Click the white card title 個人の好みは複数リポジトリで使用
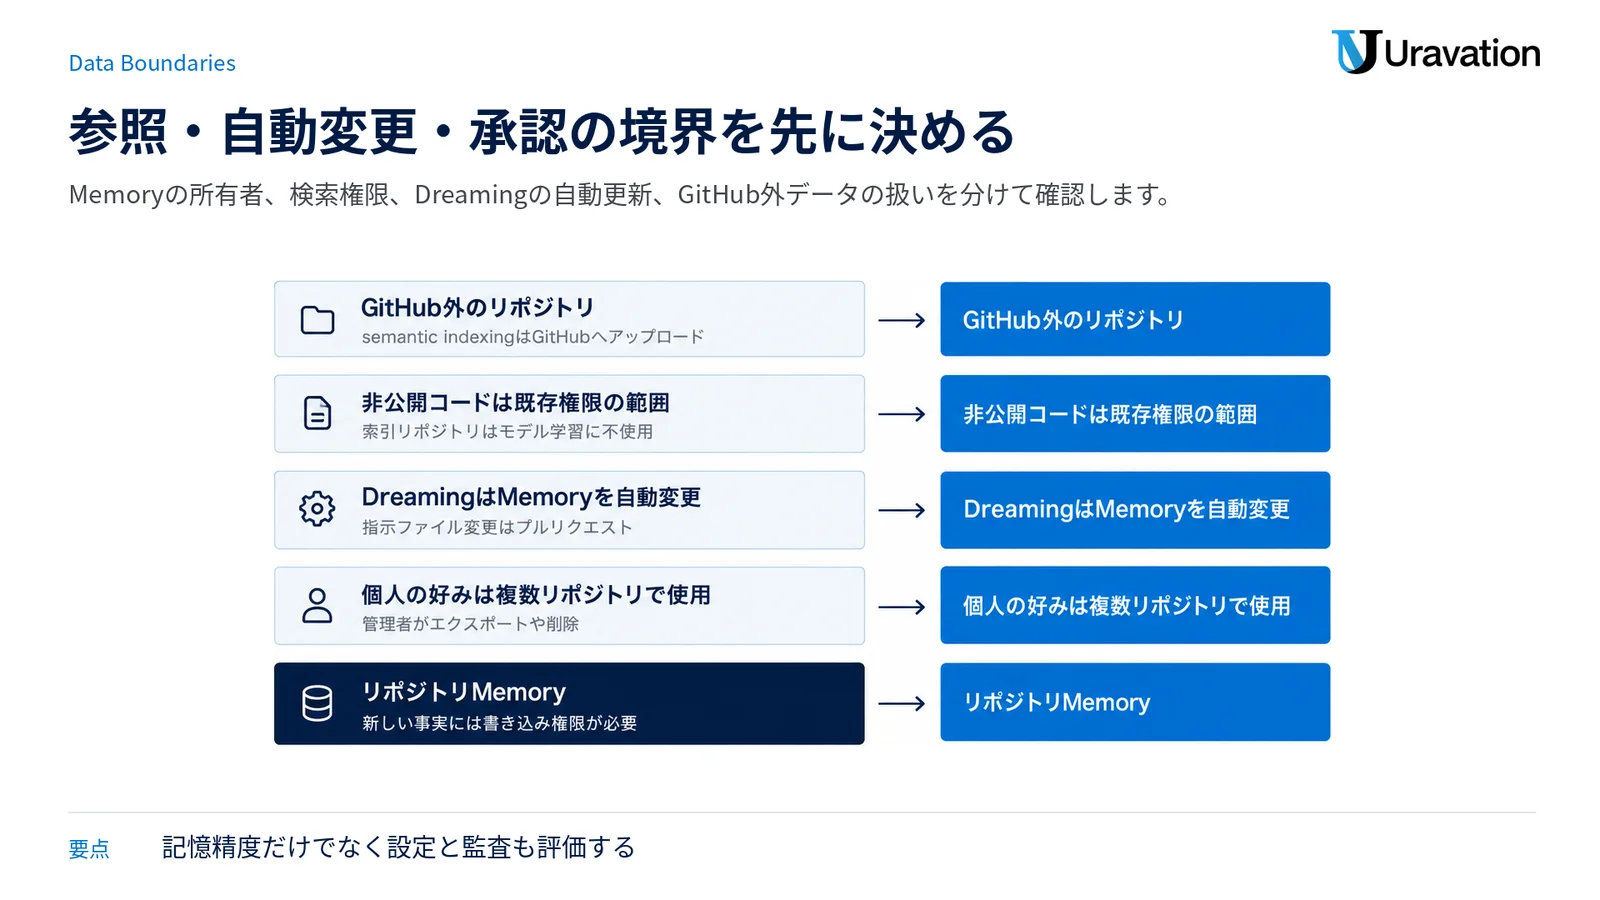The width and height of the screenshot is (1600, 900). pos(536,594)
